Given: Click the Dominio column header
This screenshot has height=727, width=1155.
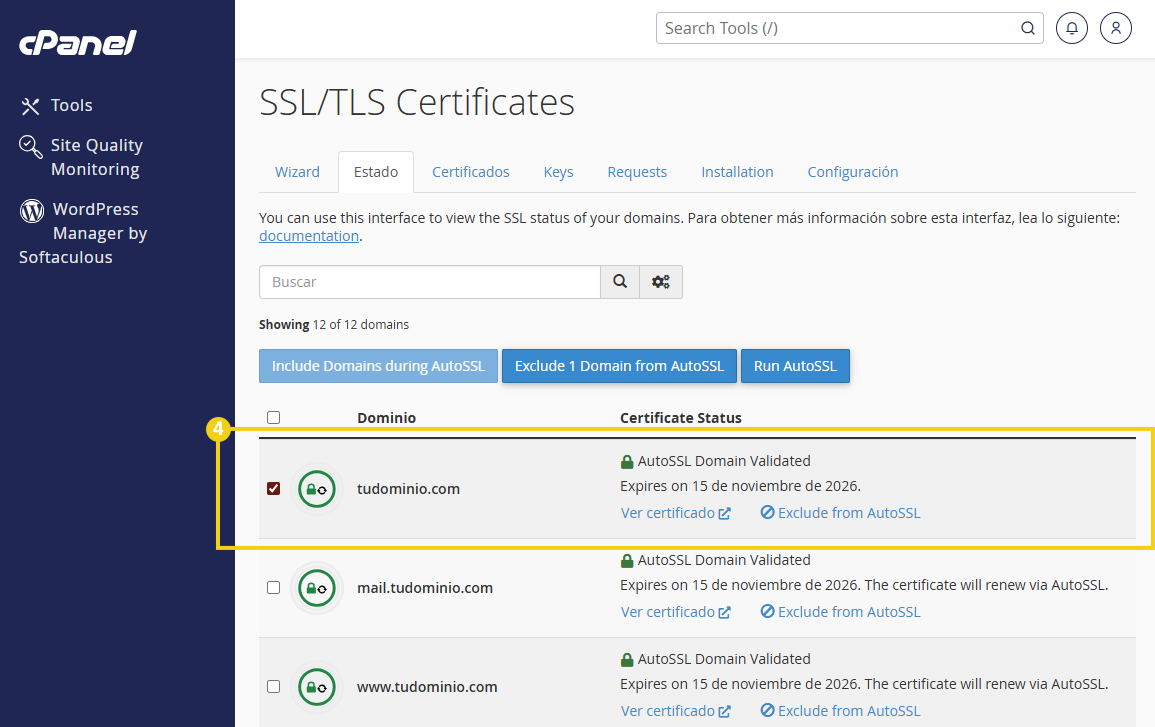Looking at the screenshot, I should pos(387,418).
